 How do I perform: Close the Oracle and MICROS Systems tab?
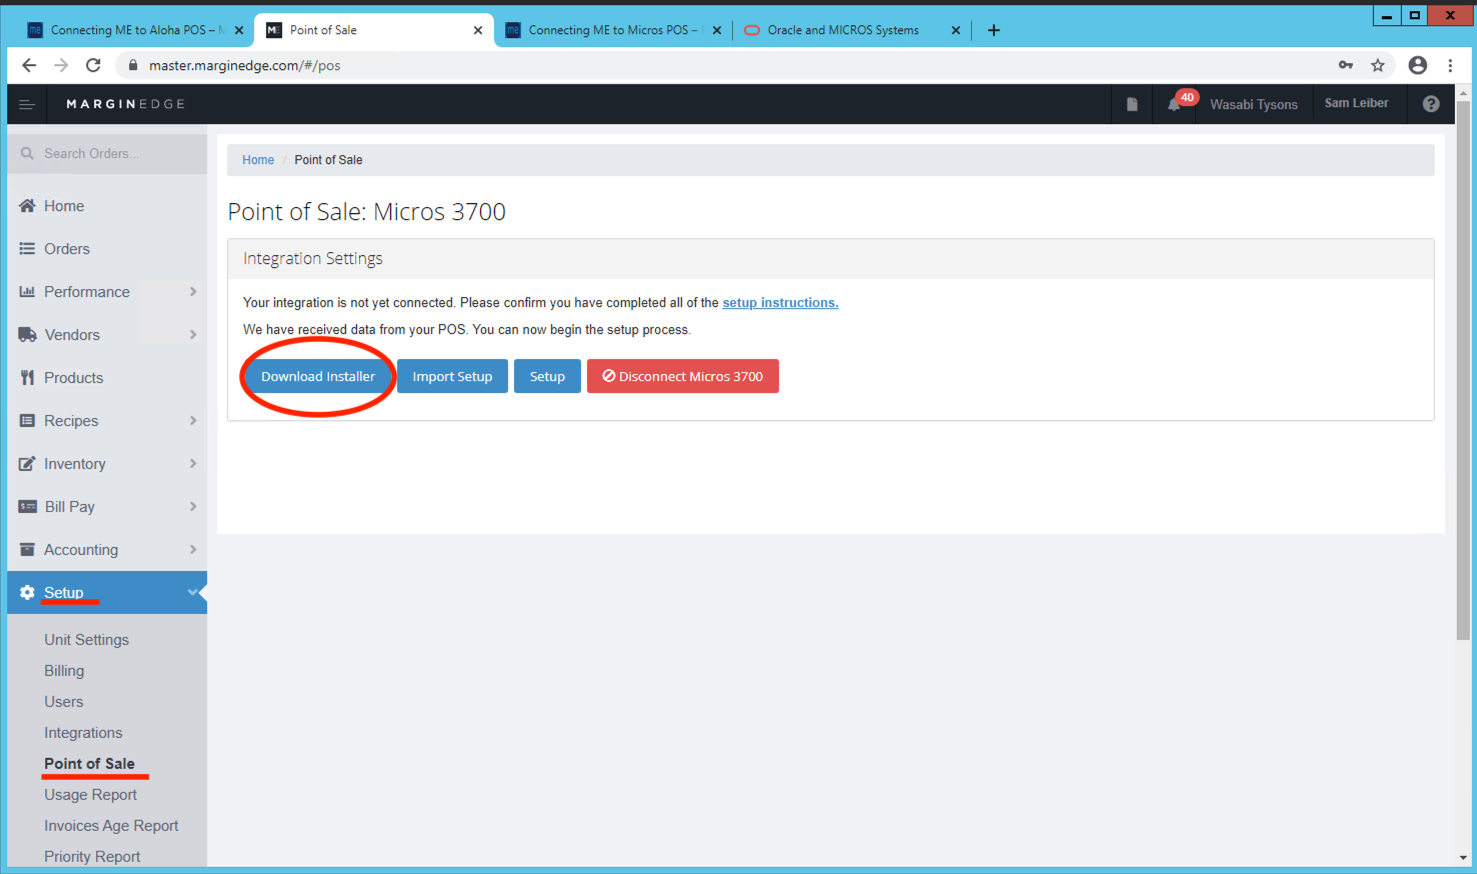click(x=955, y=30)
